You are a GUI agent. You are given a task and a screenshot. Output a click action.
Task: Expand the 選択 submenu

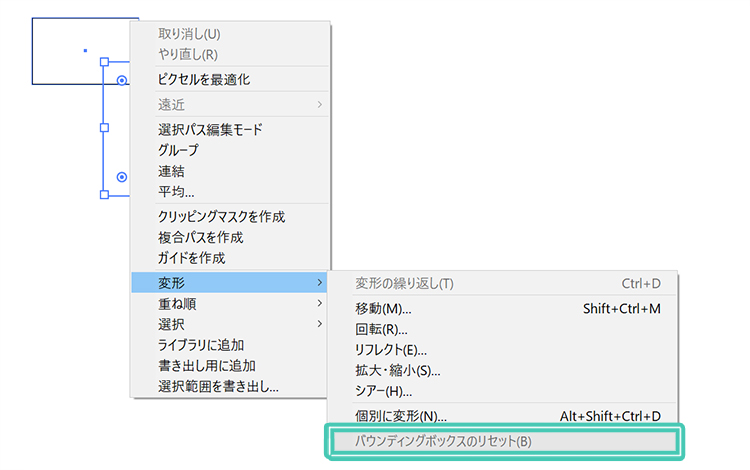coord(230,324)
